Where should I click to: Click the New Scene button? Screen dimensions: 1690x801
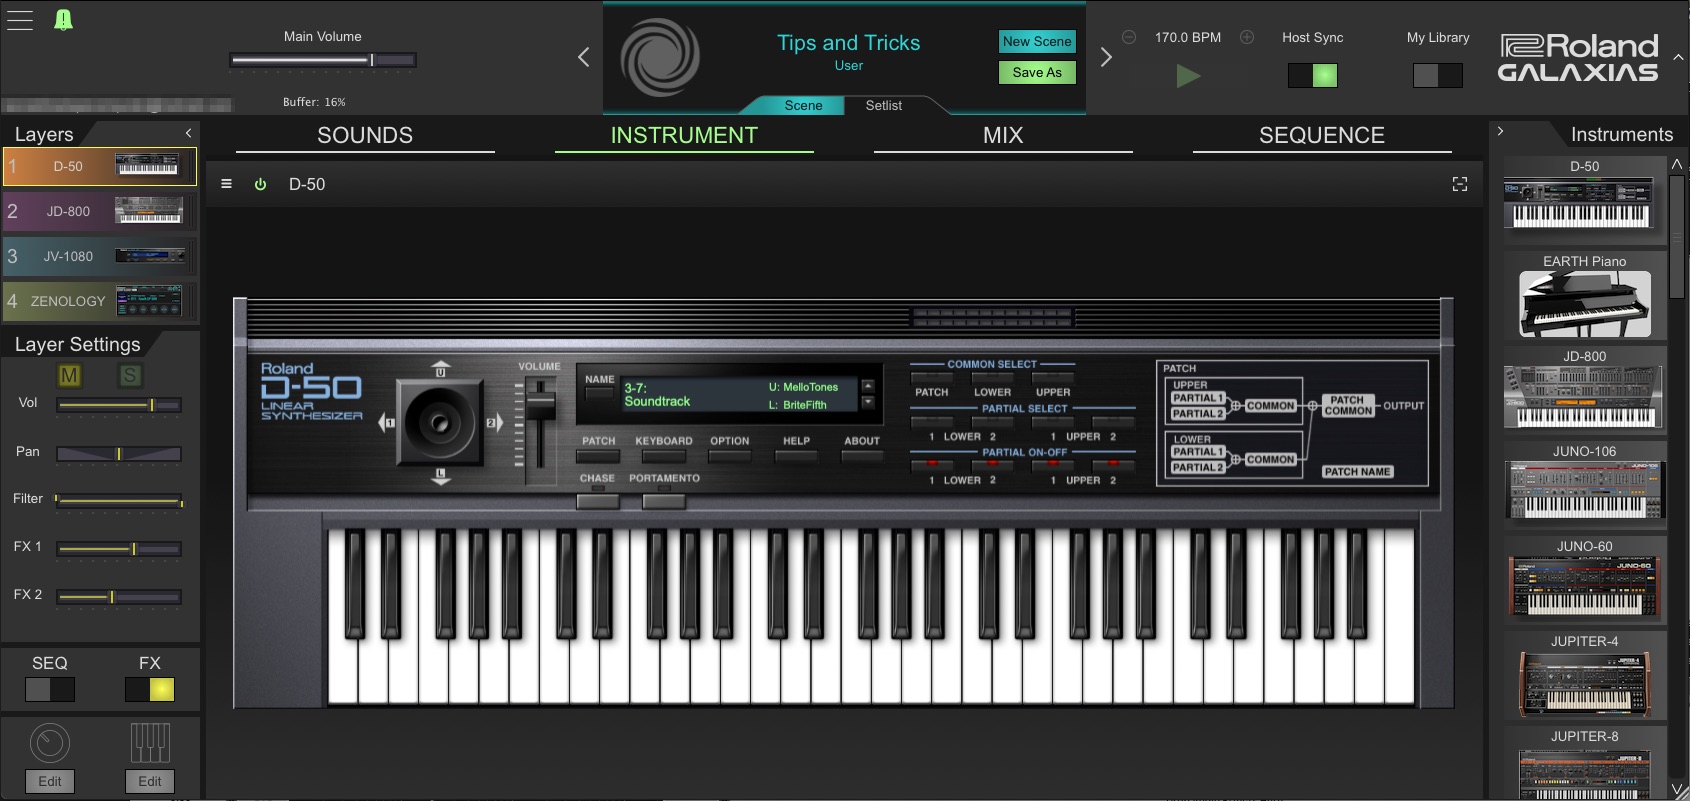pyautogui.click(x=1037, y=41)
